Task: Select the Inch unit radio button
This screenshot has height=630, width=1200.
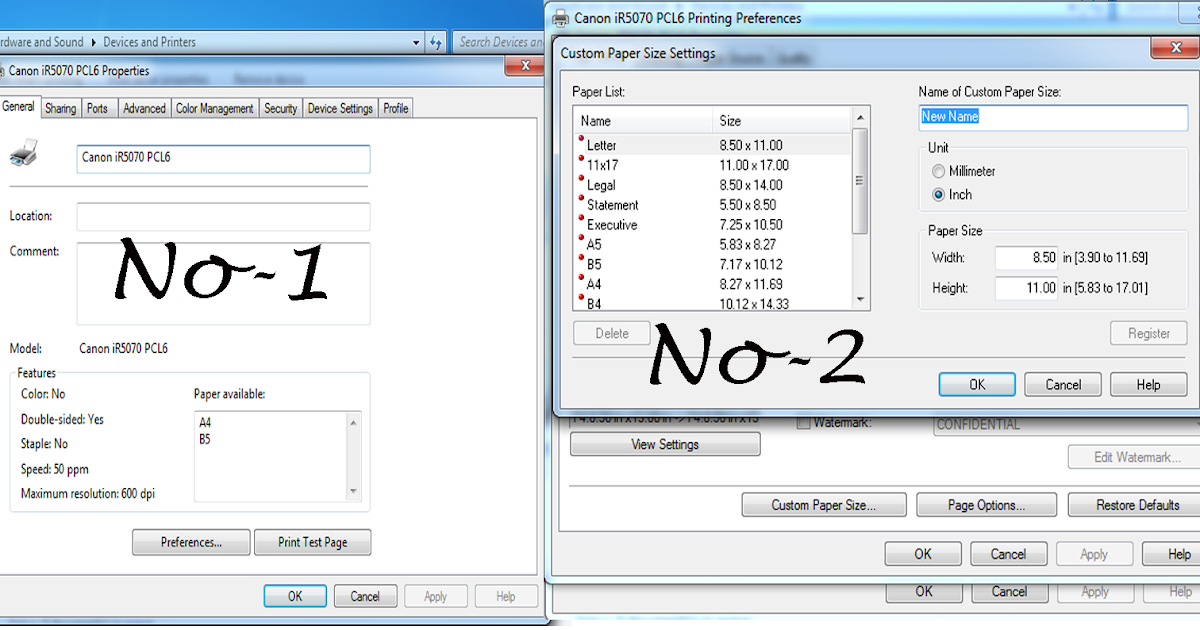Action: tap(938, 195)
